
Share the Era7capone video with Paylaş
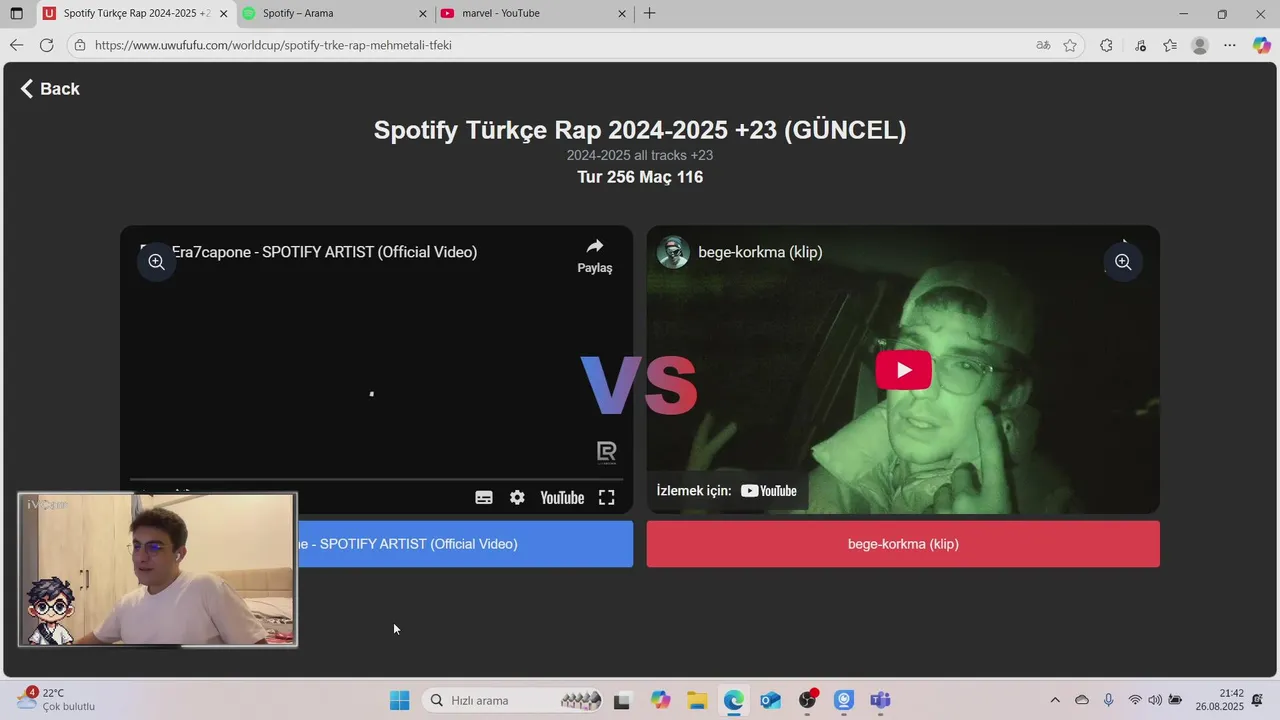[x=595, y=256]
